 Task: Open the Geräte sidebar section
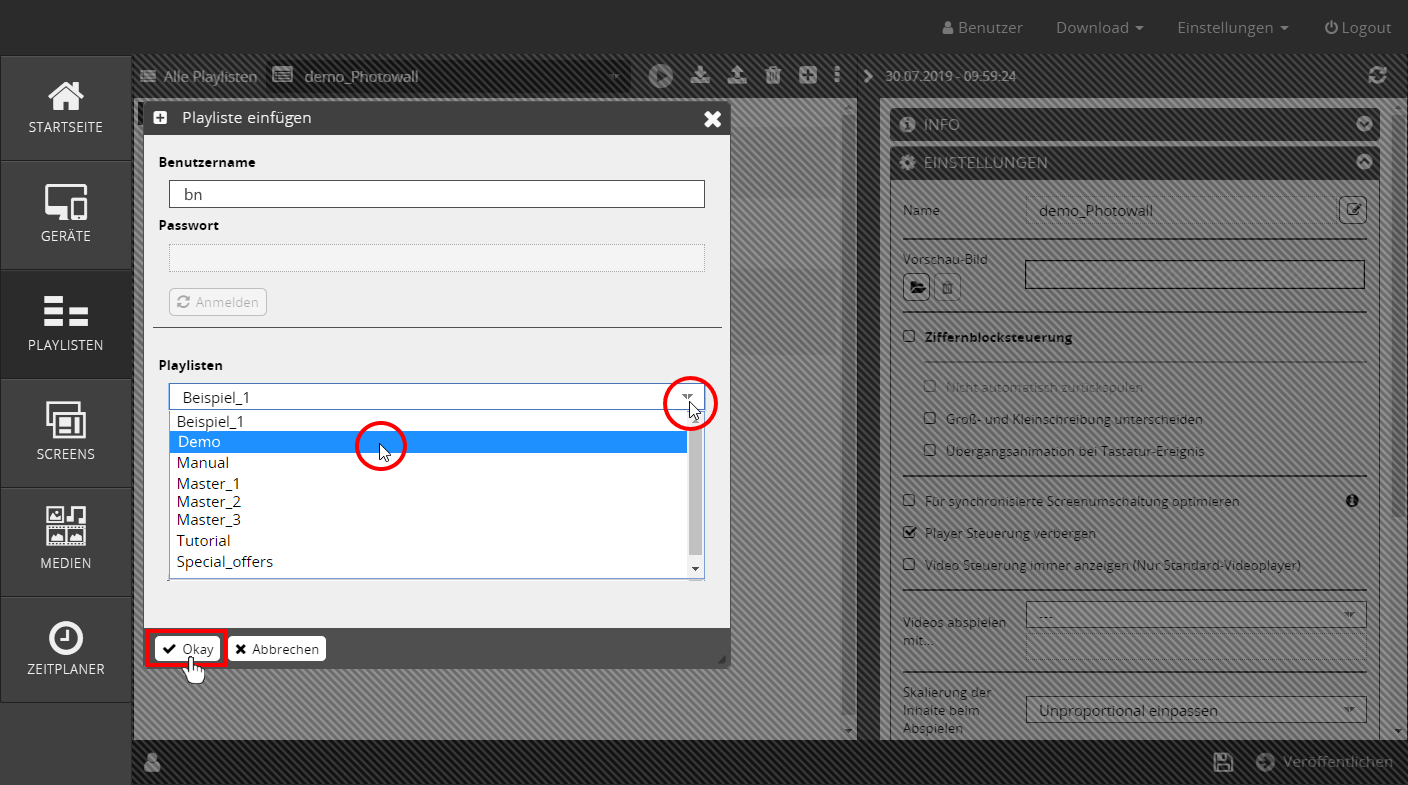coord(66,215)
